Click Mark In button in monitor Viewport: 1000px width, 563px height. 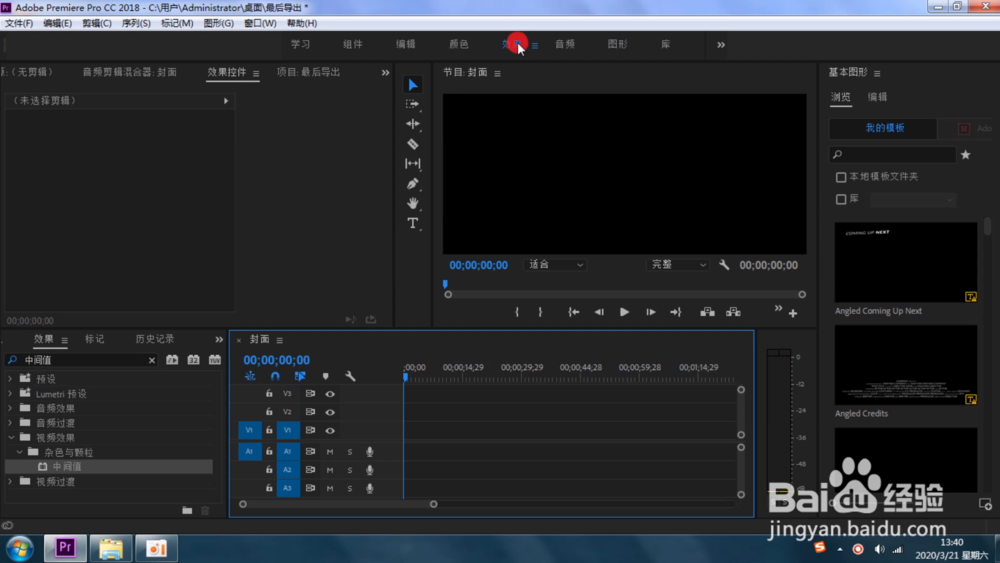click(517, 312)
